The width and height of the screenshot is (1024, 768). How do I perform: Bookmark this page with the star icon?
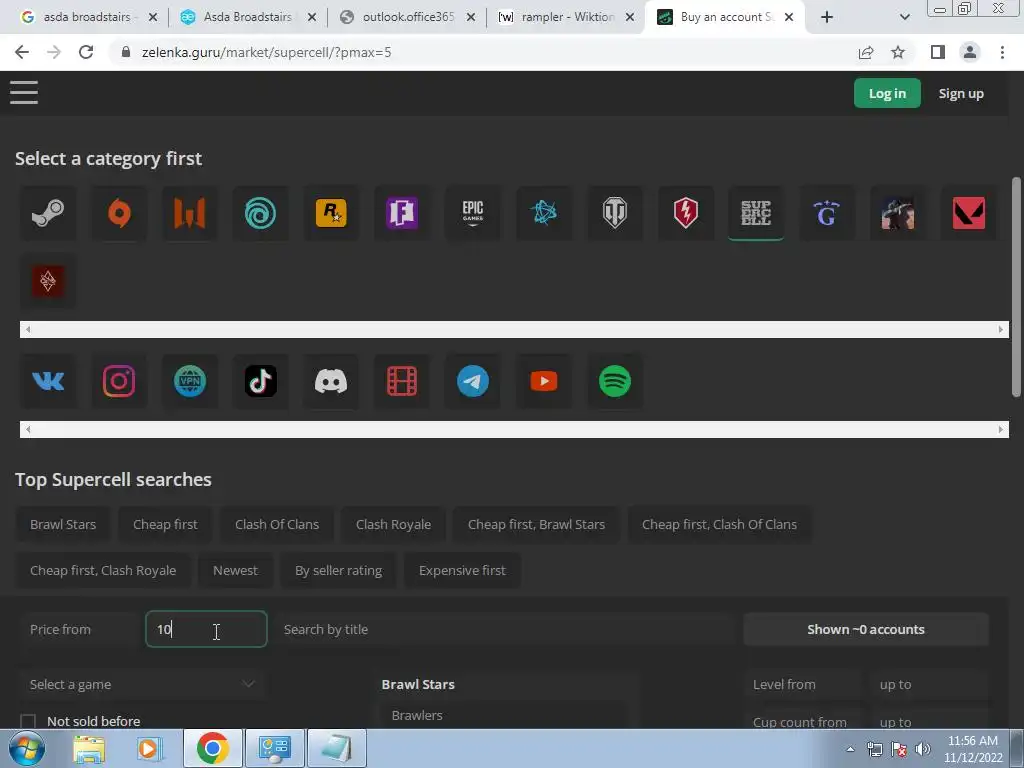coord(898,52)
